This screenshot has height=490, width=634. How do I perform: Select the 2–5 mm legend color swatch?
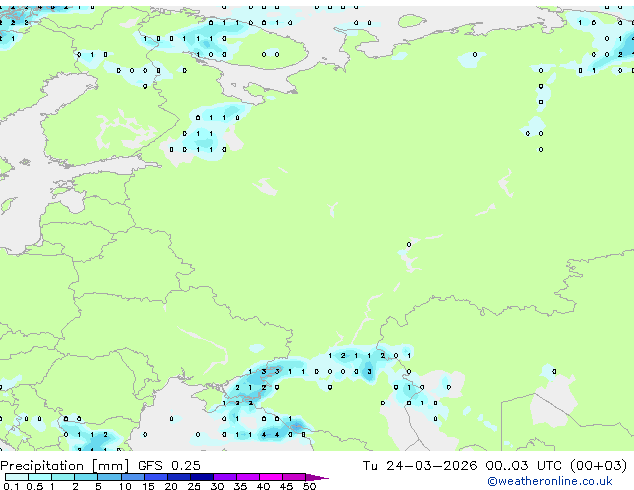click(x=86, y=477)
